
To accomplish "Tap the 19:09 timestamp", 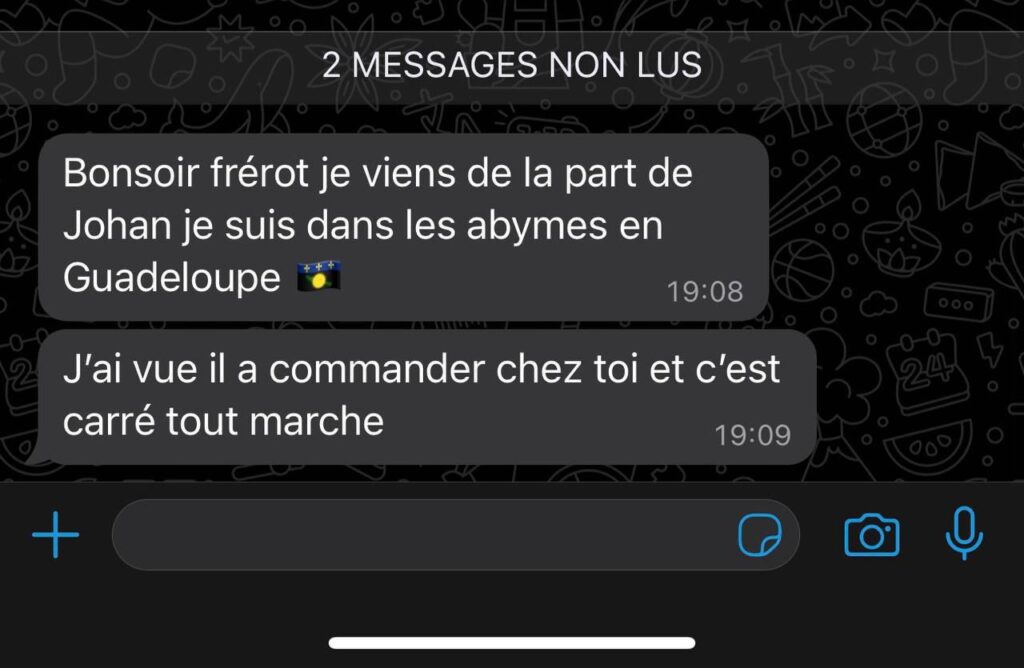I will [752, 436].
